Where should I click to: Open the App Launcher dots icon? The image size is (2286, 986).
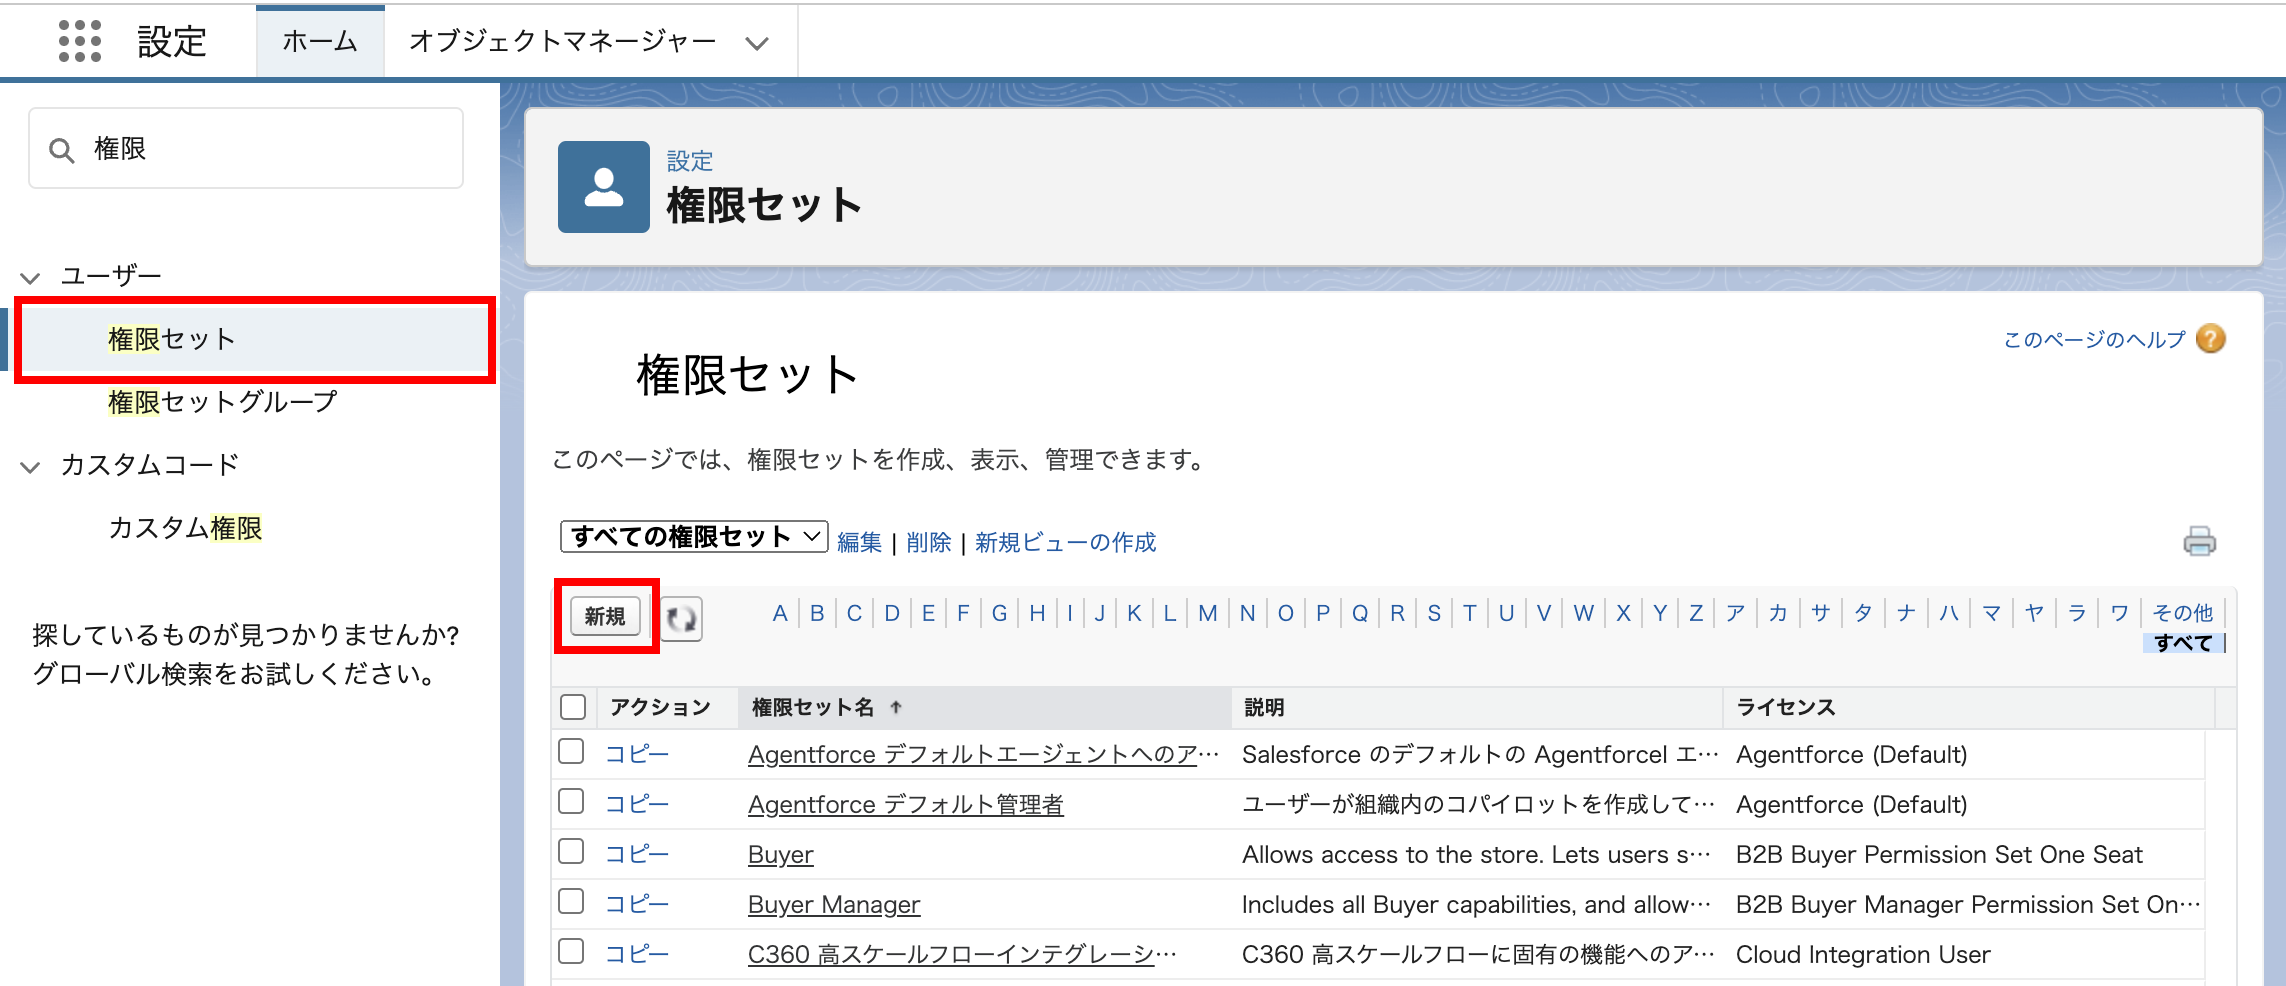[80, 41]
